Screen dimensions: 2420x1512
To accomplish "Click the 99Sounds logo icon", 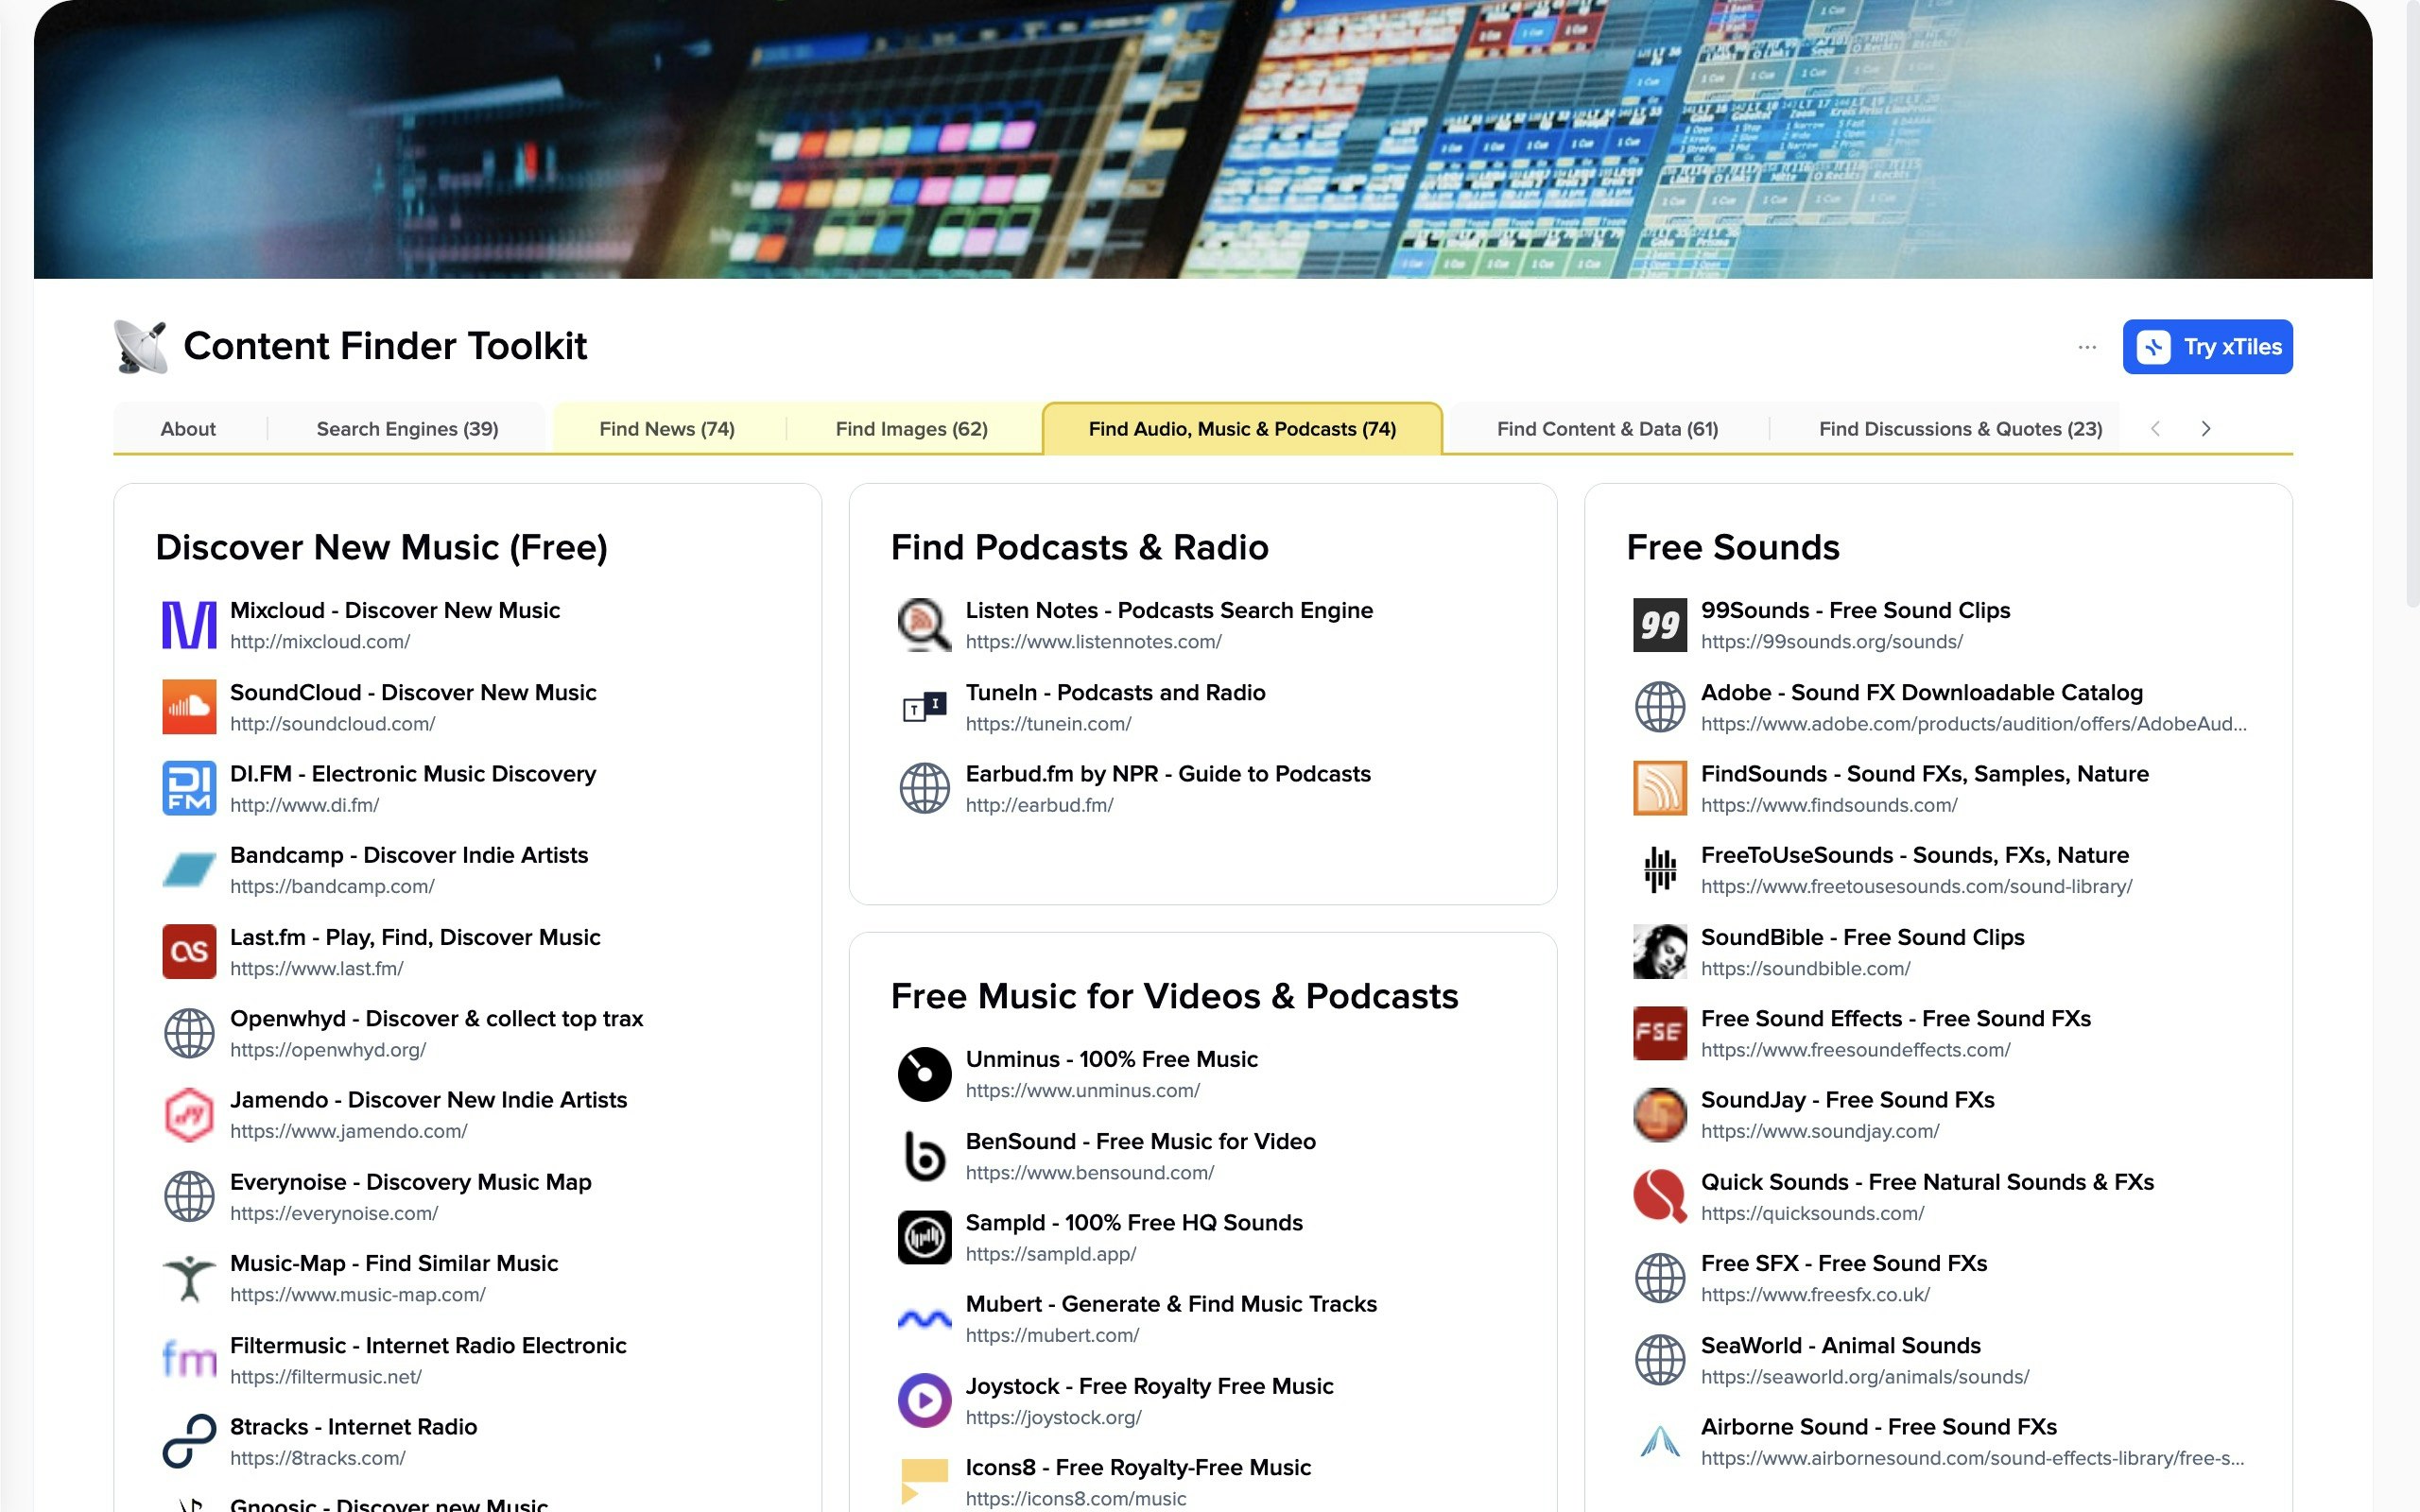I will coord(1660,625).
